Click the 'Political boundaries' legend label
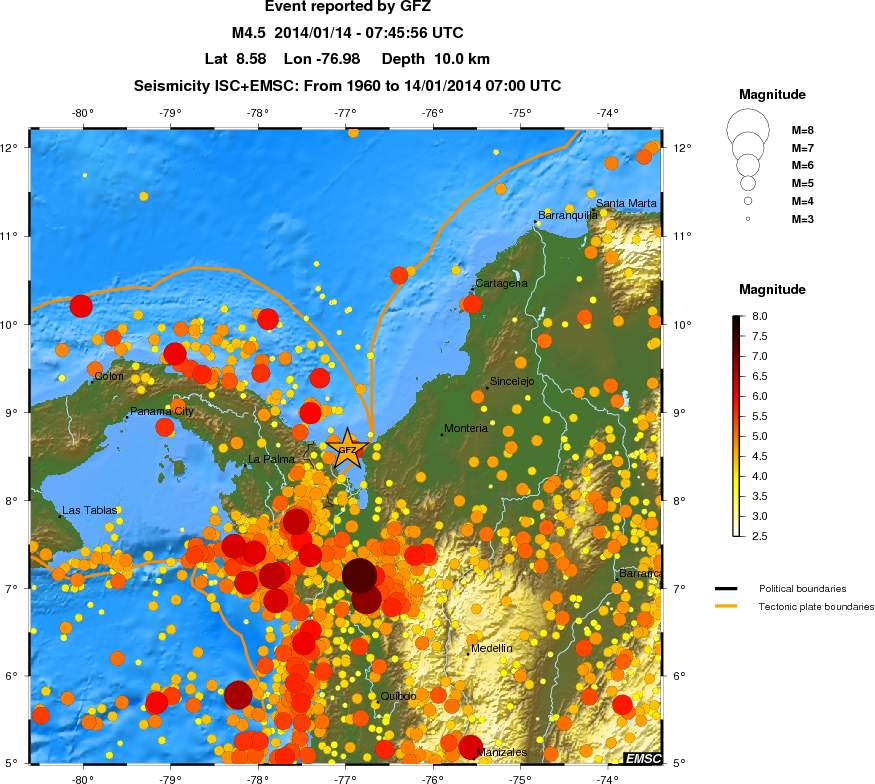 pyautogui.click(x=802, y=589)
